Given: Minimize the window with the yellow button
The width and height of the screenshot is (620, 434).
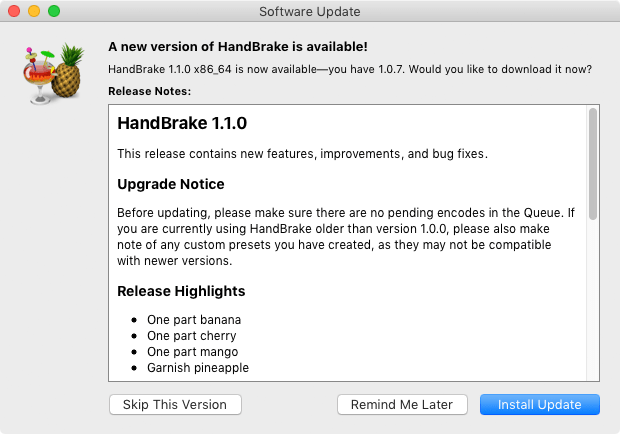Looking at the screenshot, I should (34, 11).
